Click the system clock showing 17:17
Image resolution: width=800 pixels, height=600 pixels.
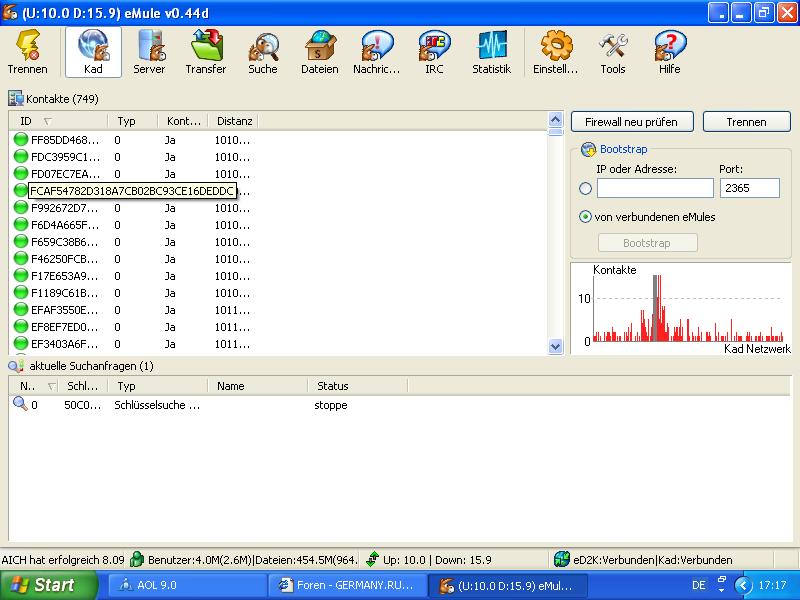point(772,585)
